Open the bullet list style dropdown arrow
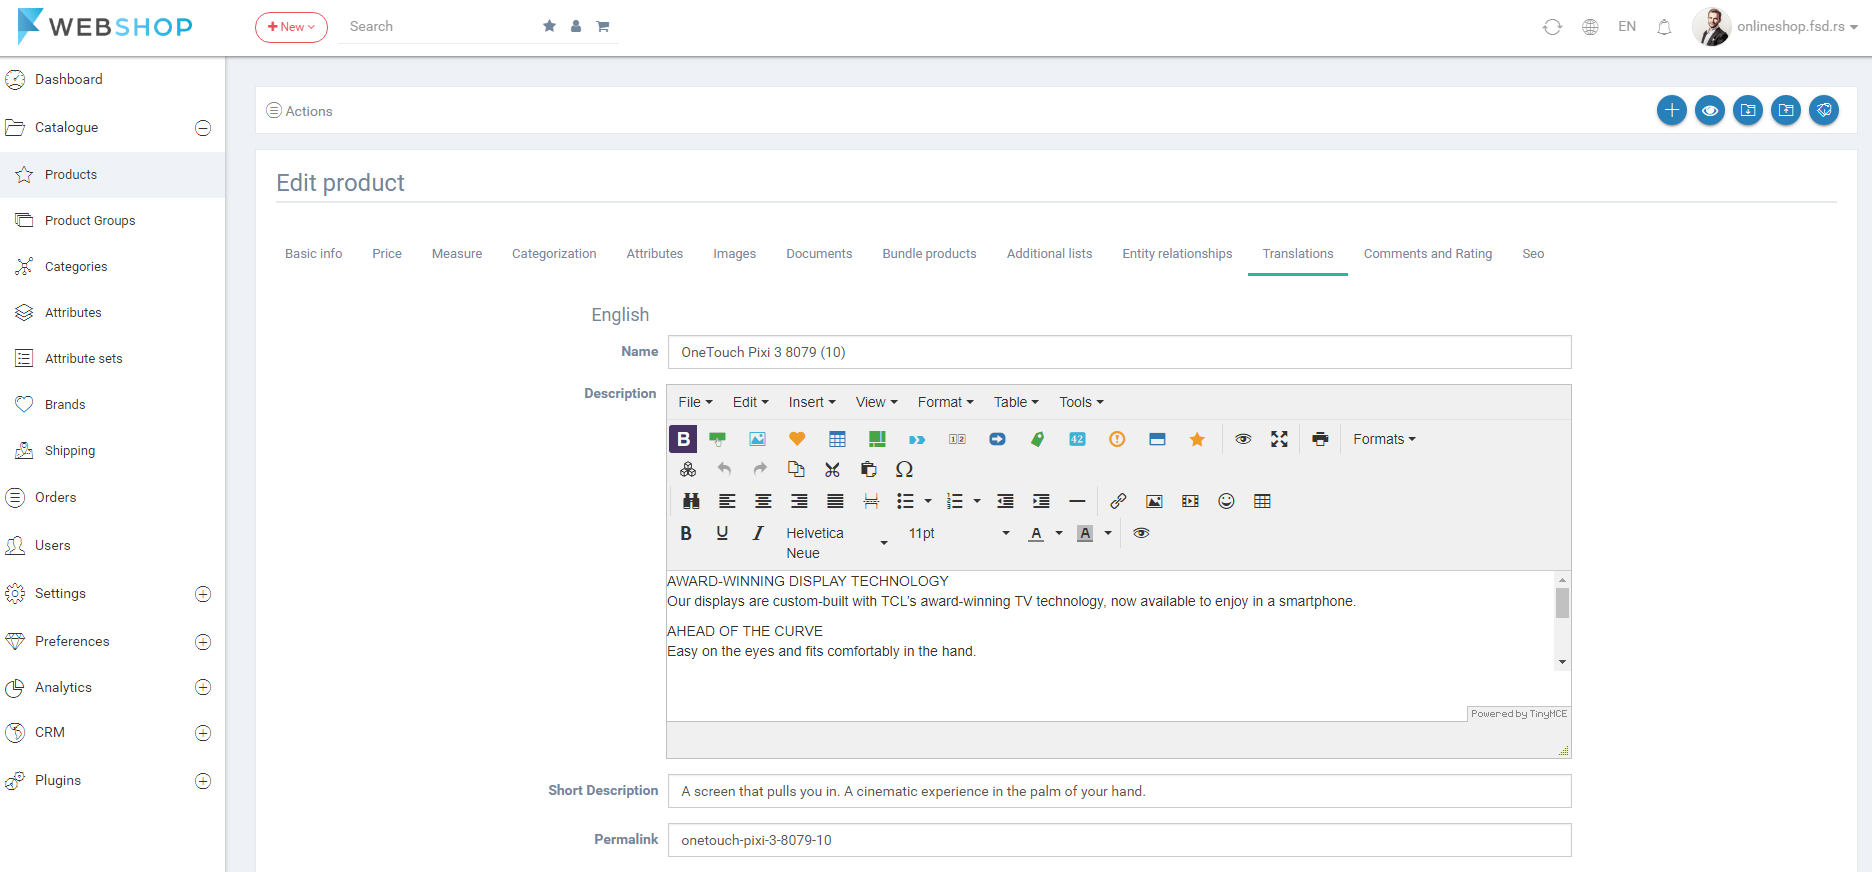 928,501
